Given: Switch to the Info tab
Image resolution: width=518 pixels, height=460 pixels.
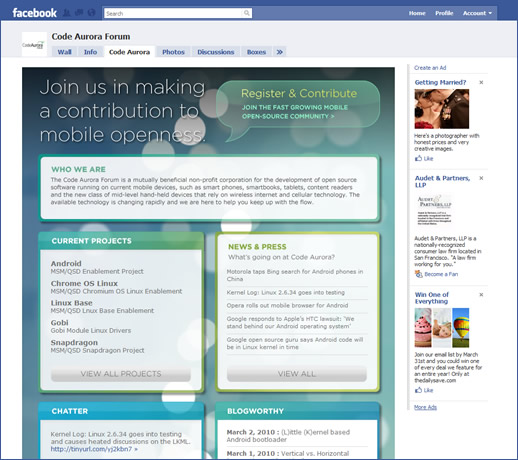Looking at the screenshot, I should [x=90, y=52].
